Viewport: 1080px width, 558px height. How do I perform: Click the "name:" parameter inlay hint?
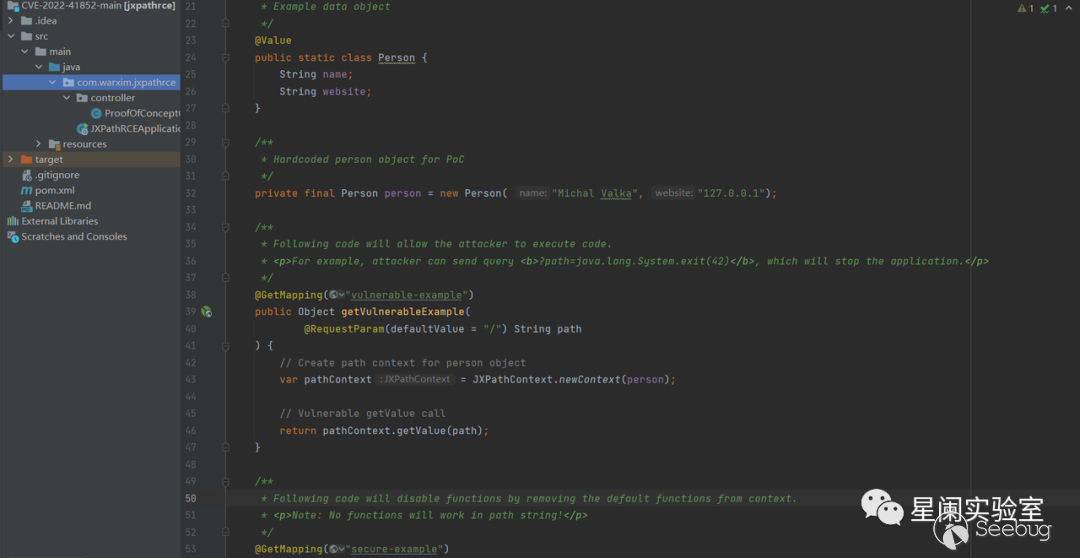point(532,194)
